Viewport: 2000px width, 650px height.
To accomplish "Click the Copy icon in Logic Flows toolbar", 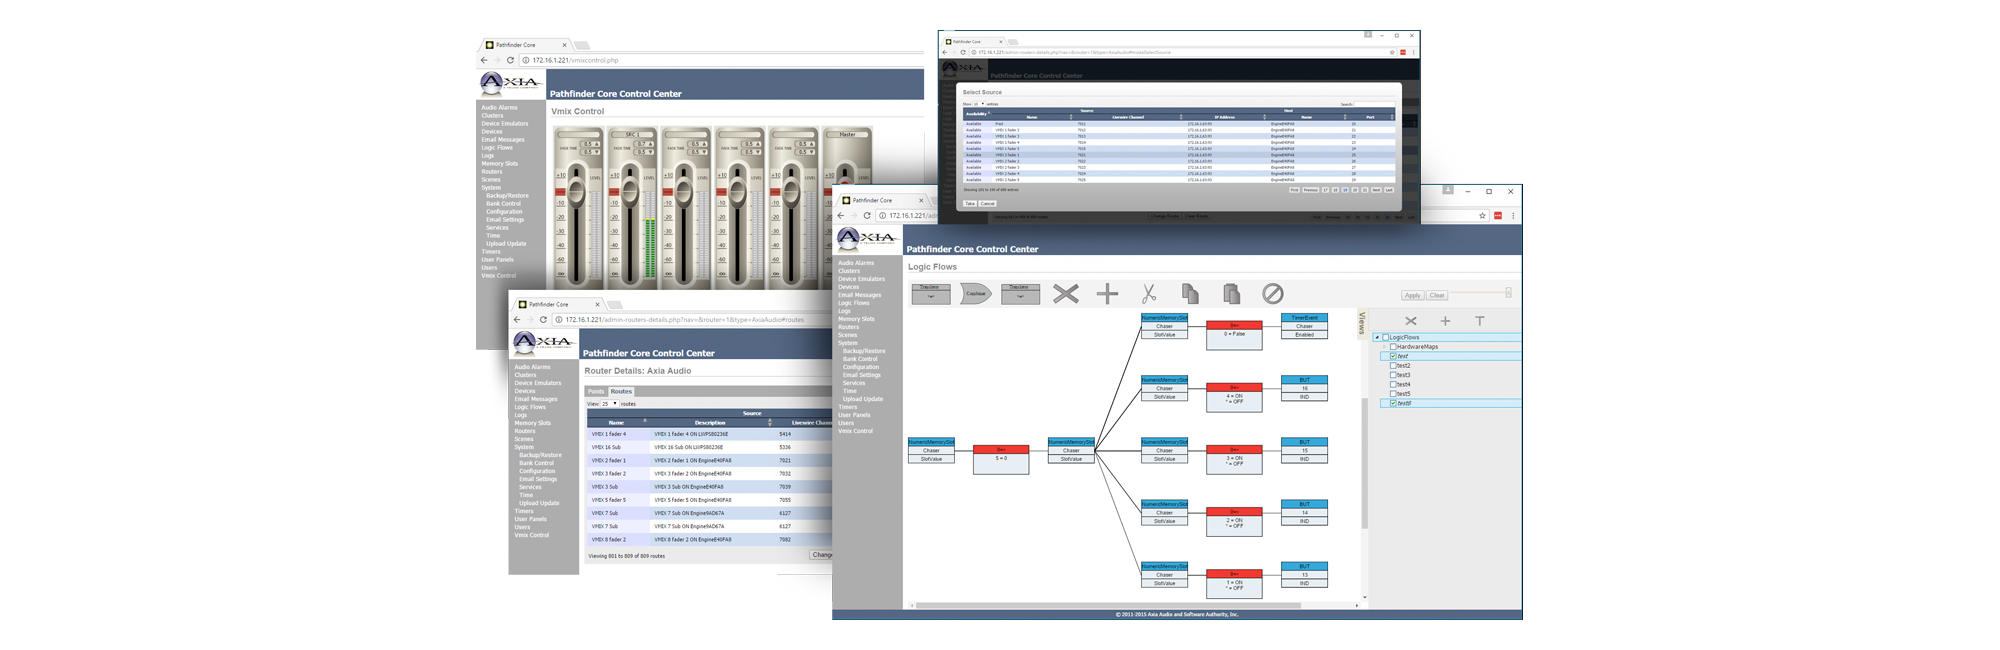I will click(1190, 293).
